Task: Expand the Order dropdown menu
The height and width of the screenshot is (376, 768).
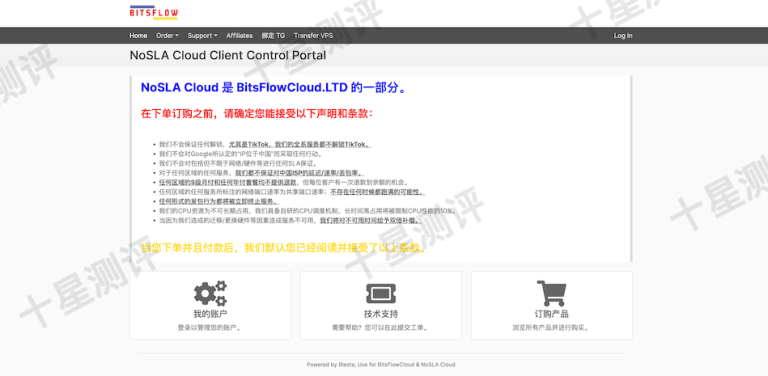Action: 168,36
